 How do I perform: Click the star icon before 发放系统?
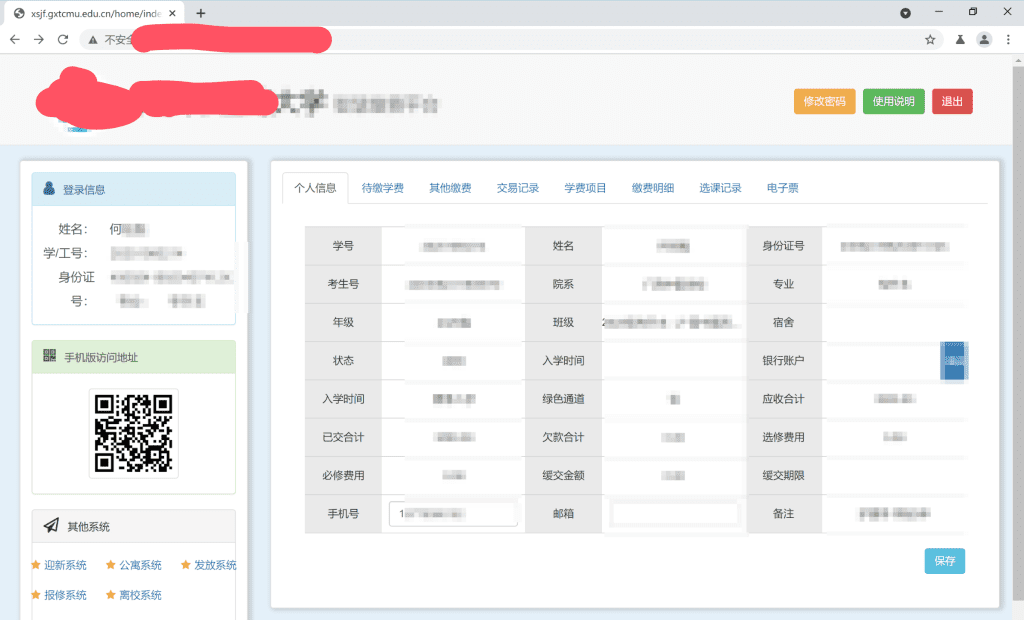click(185, 564)
